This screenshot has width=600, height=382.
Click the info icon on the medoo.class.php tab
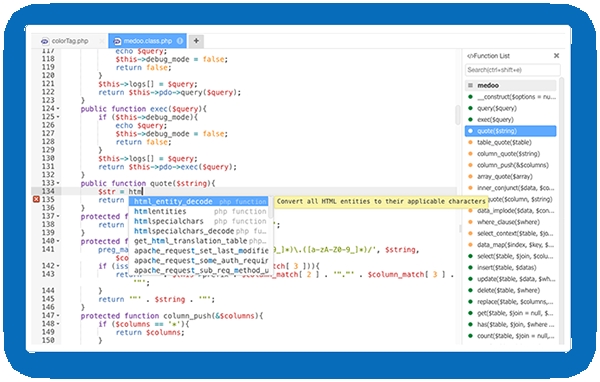[x=179, y=41]
